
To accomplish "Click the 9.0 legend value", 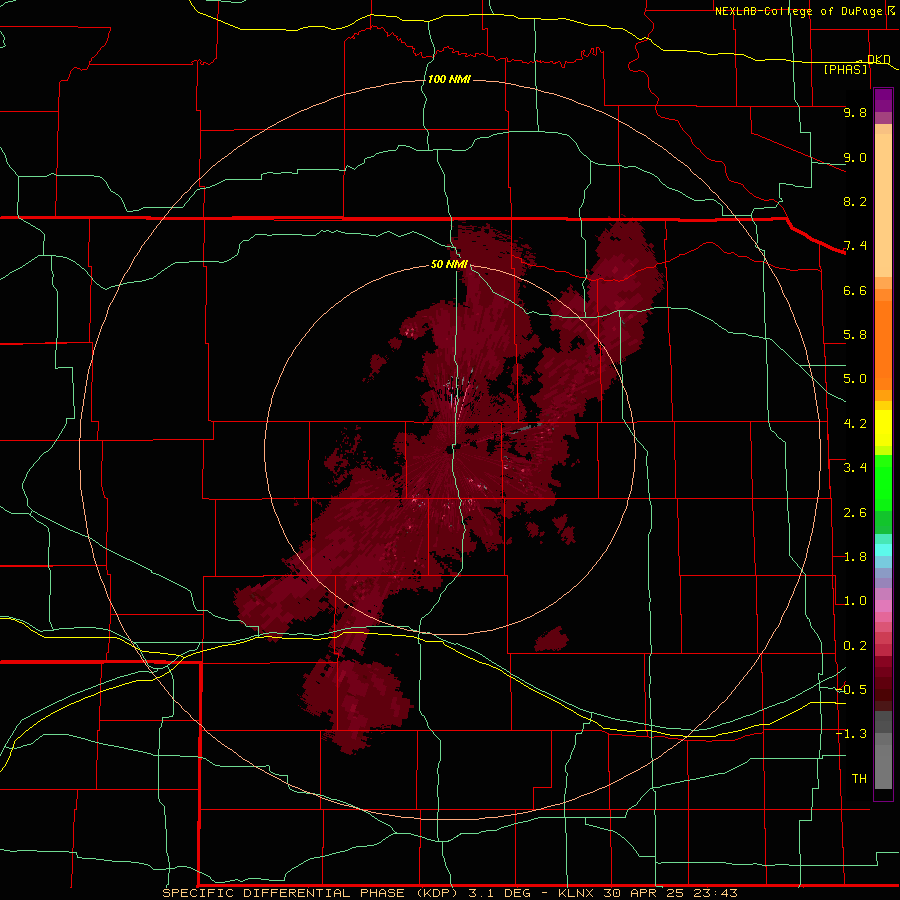I will 855,157.
